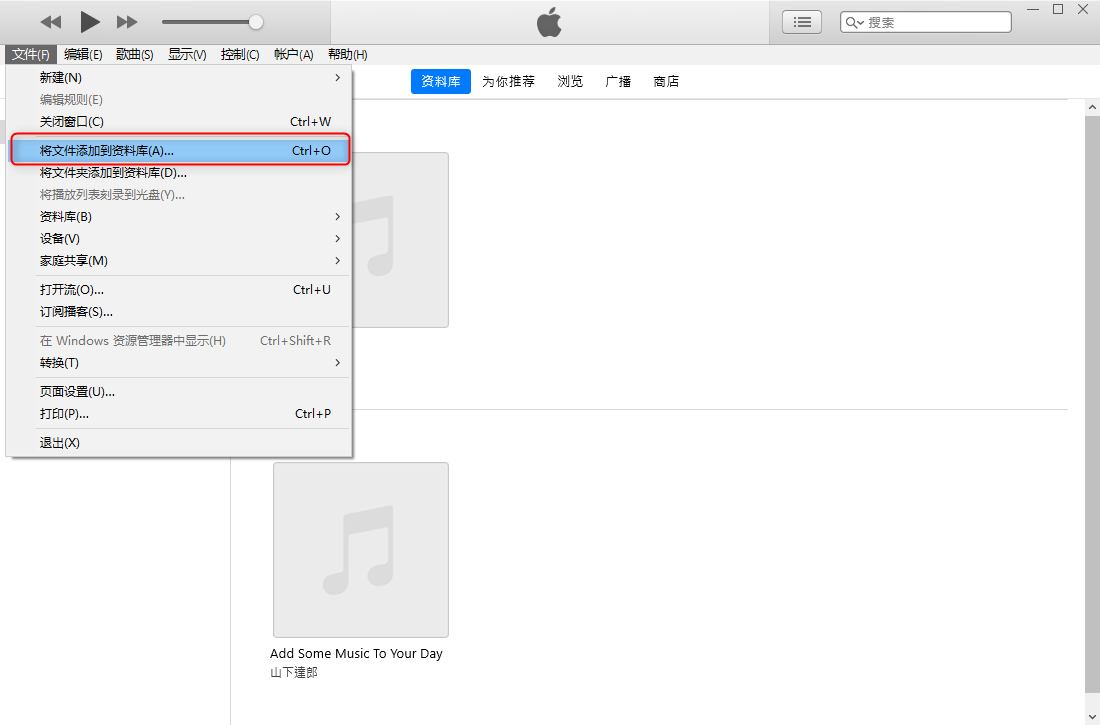
Task: Switch to the 浏览 tab
Action: pyautogui.click(x=570, y=81)
